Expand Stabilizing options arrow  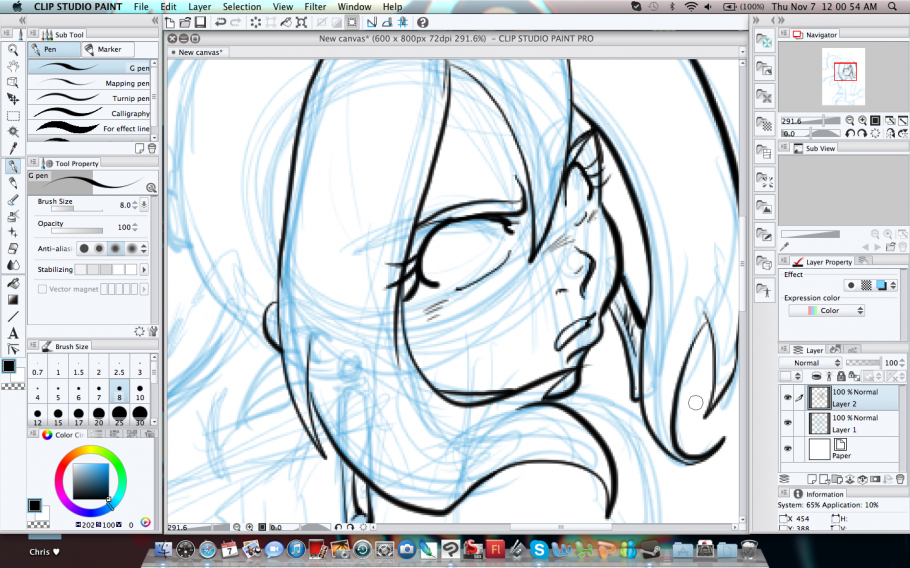click(144, 270)
